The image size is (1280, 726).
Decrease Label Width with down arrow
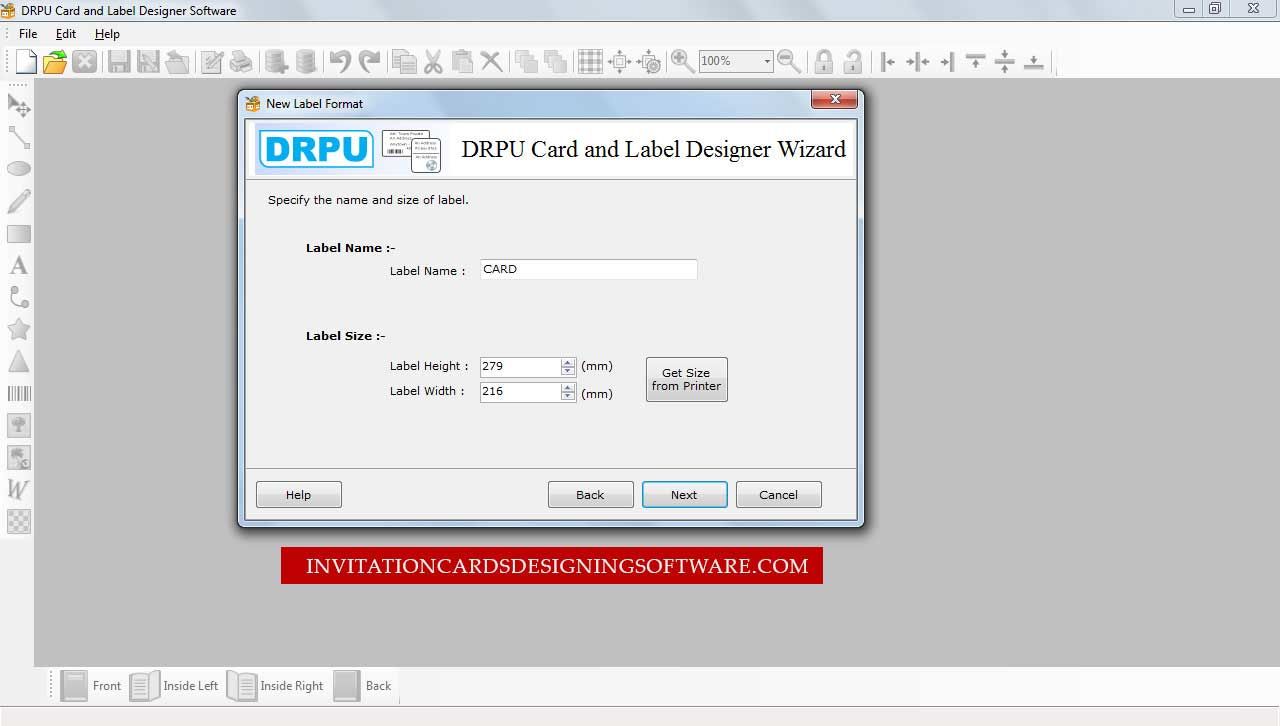coord(568,396)
